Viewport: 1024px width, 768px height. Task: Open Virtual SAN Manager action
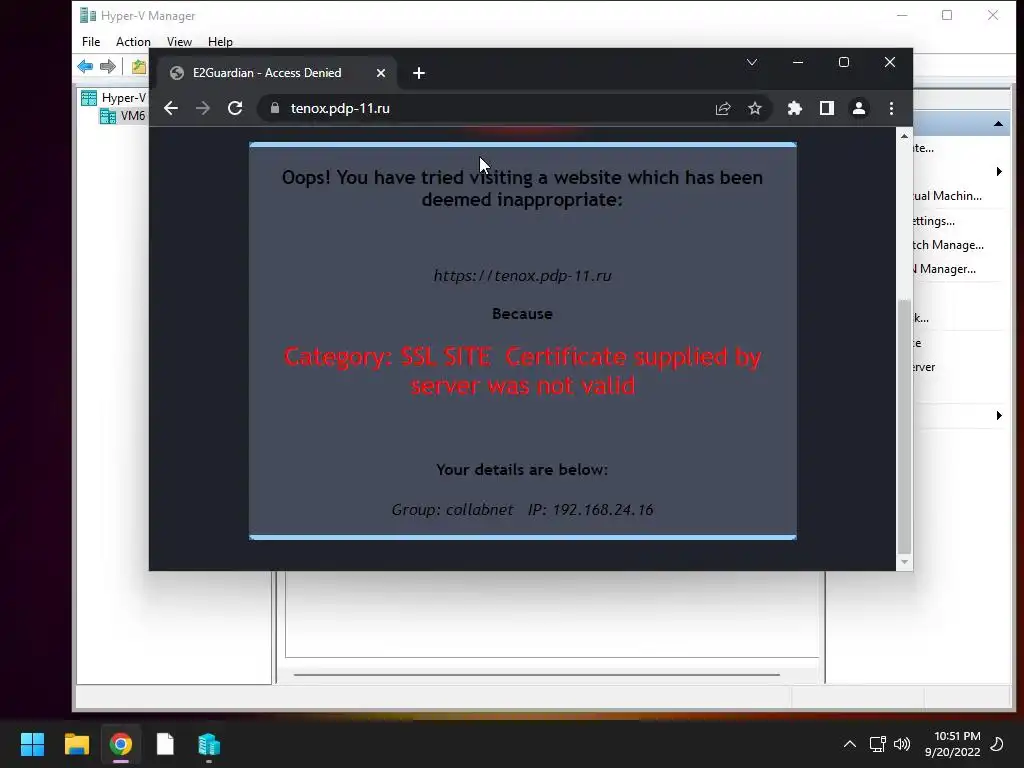click(944, 269)
